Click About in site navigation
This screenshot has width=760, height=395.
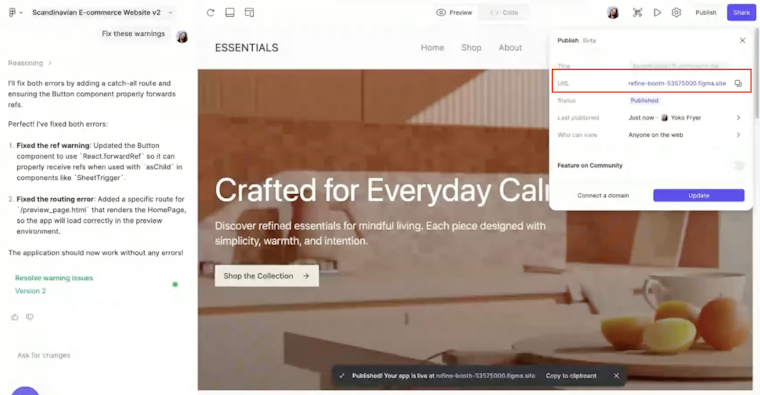point(510,47)
